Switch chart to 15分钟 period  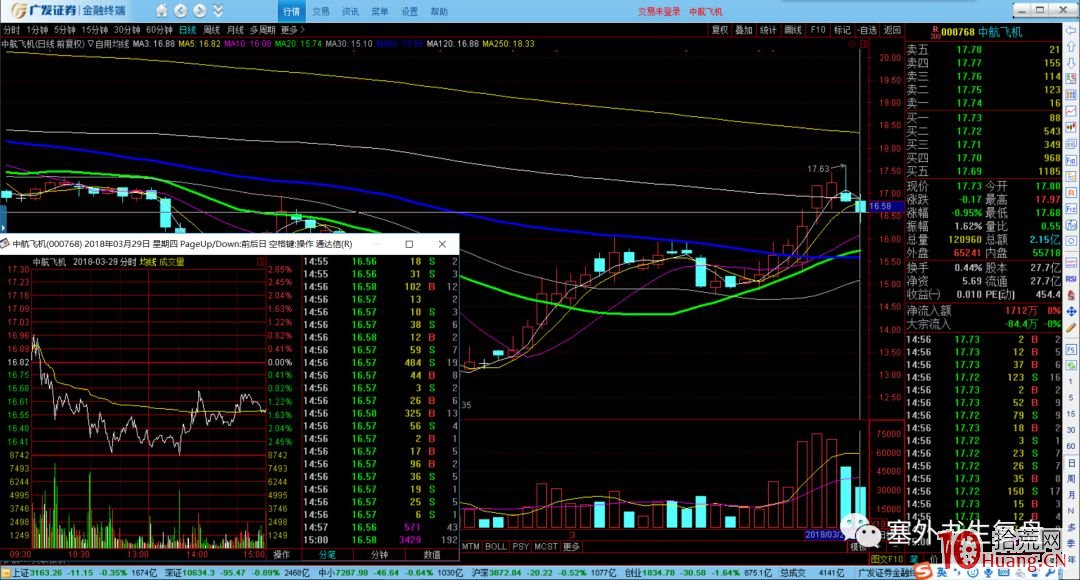pyautogui.click(x=94, y=30)
